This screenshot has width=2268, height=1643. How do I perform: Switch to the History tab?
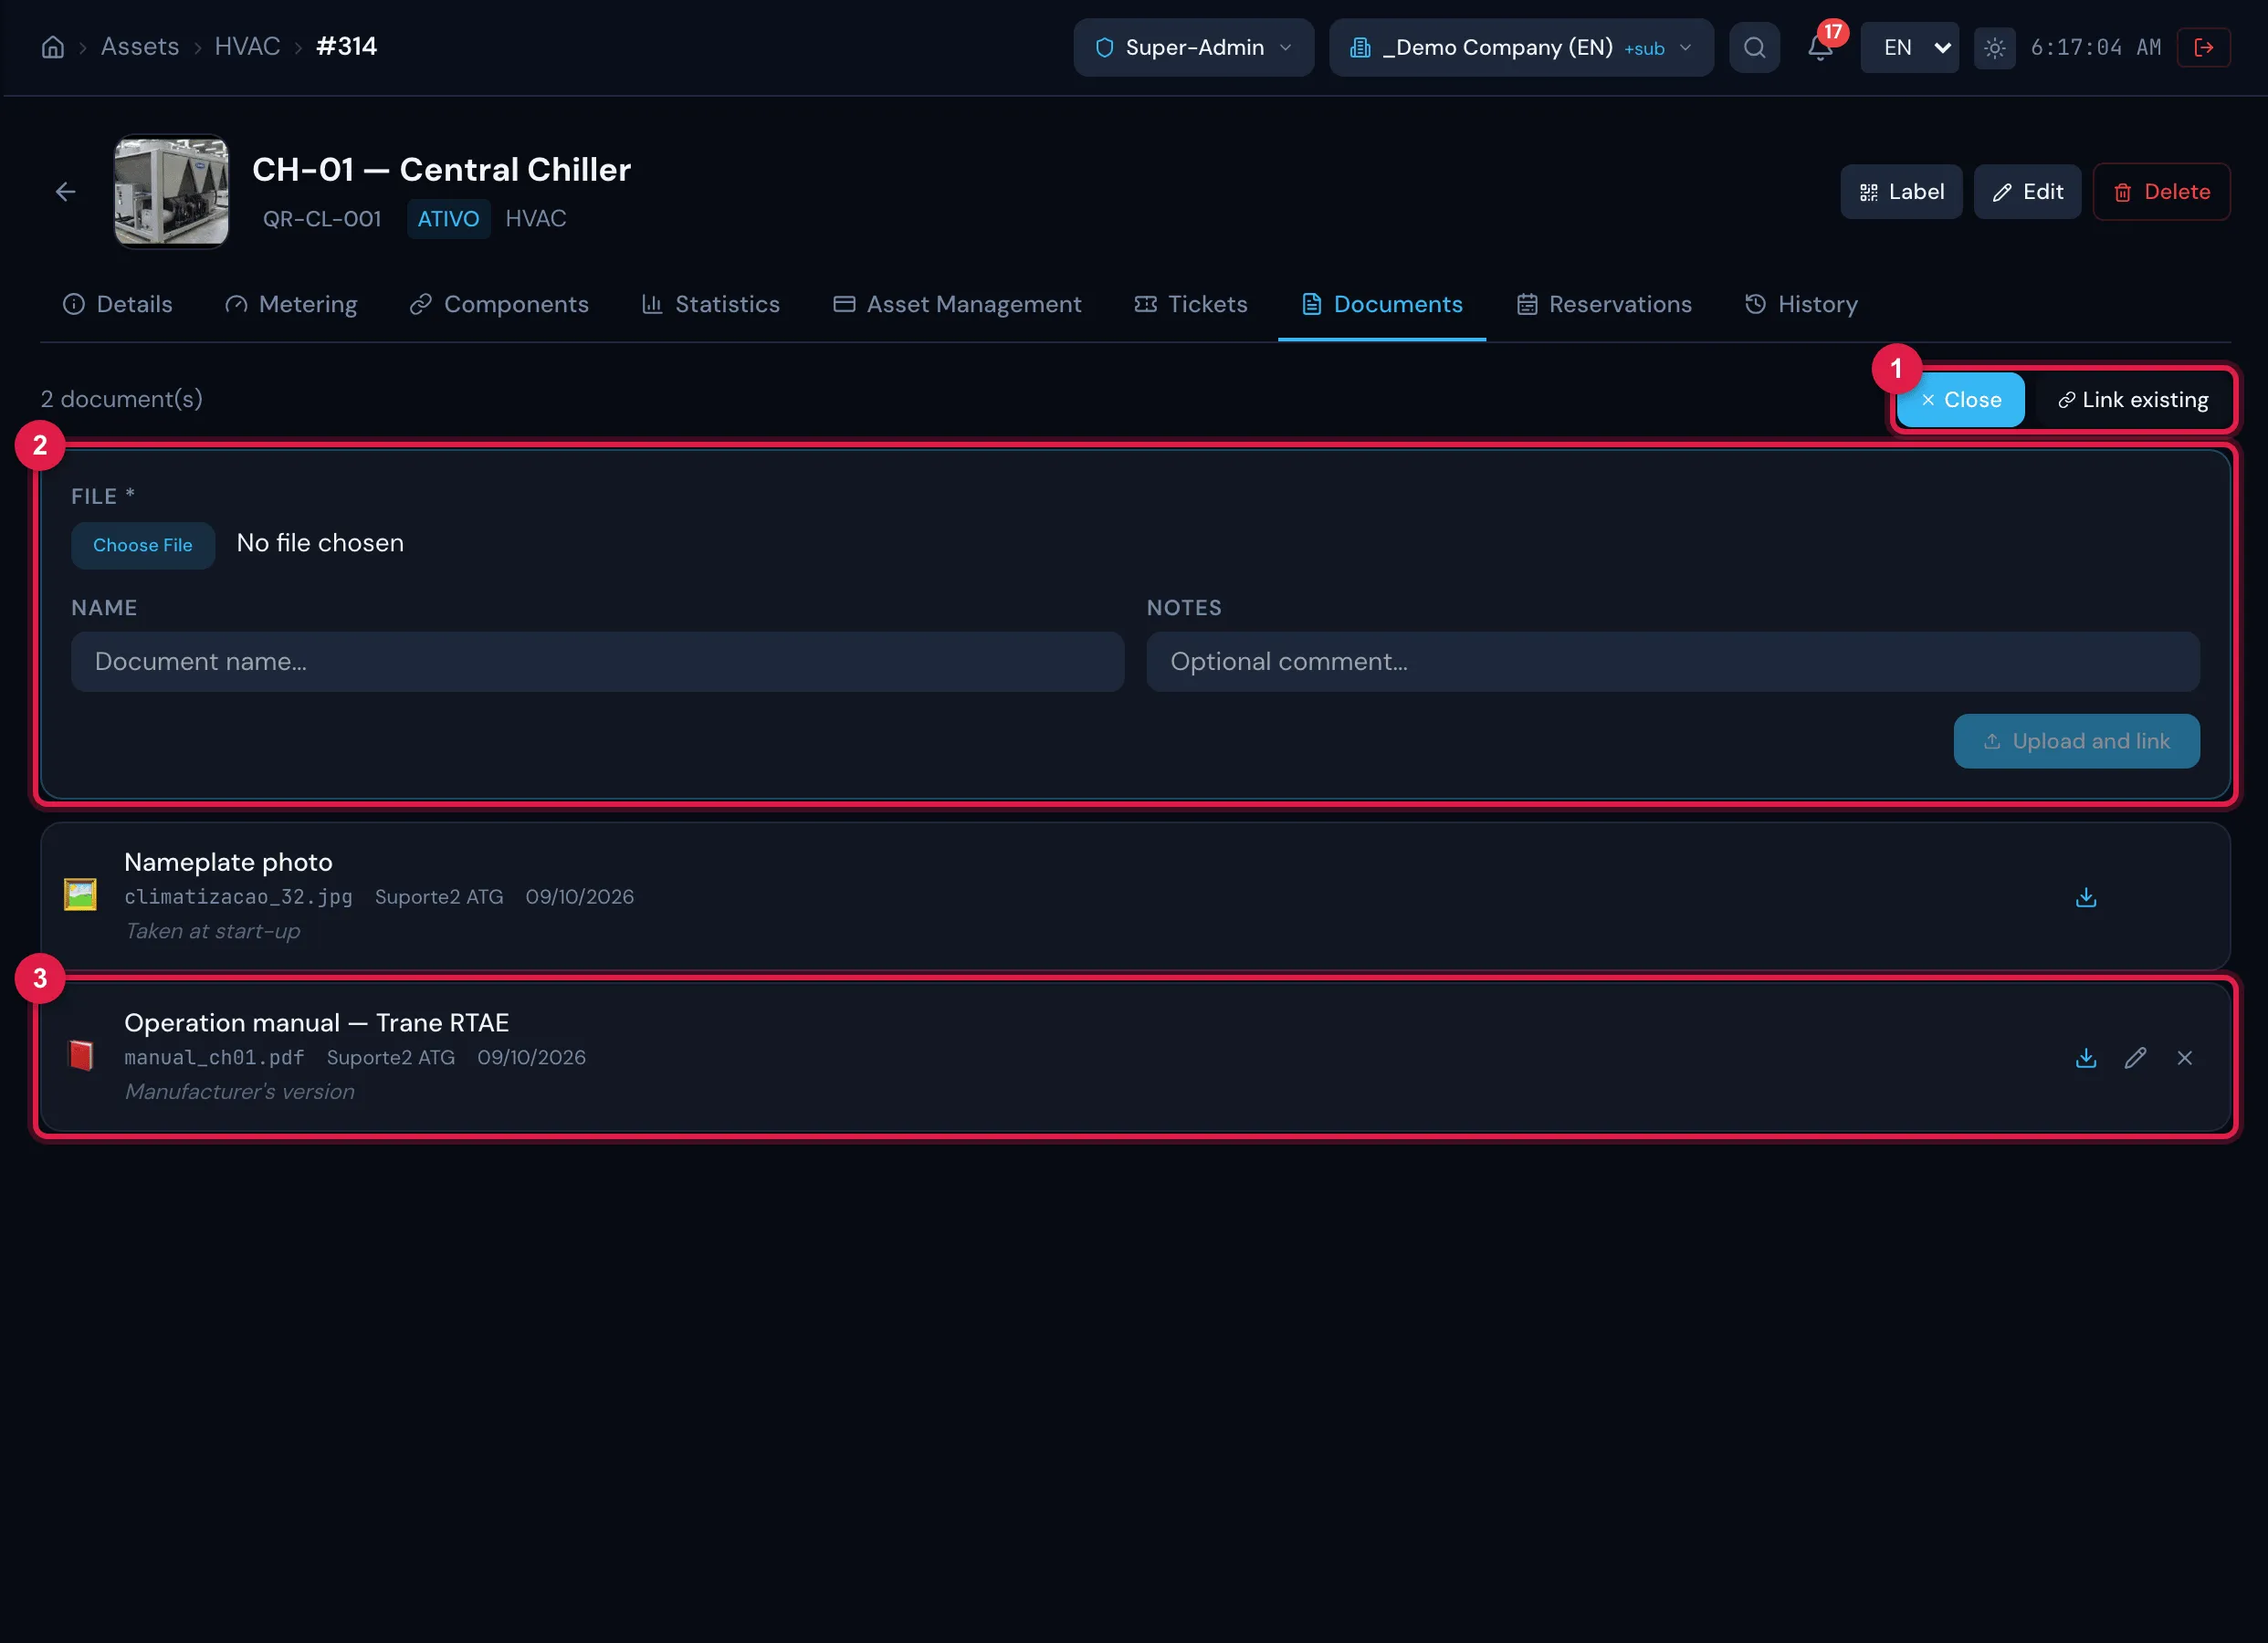(x=1801, y=304)
